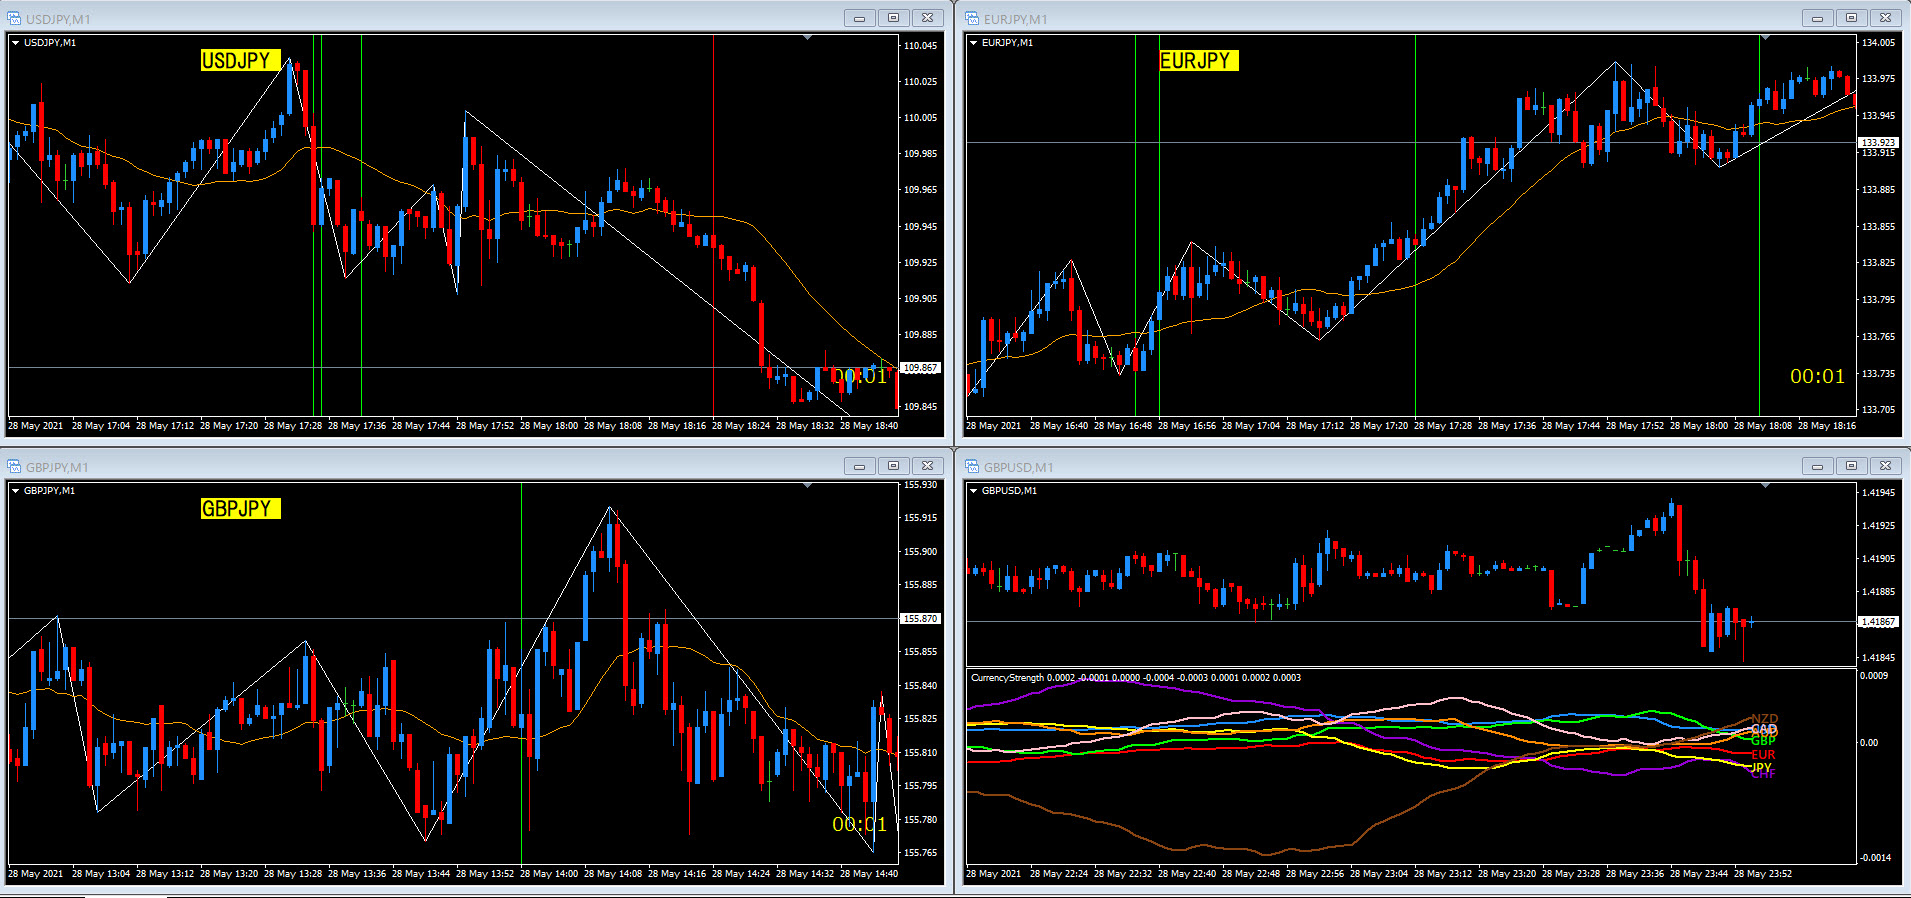Click current price tag 1.41867 on GBPUSD axis
The width and height of the screenshot is (1911, 898).
(x=1878, y=622)
